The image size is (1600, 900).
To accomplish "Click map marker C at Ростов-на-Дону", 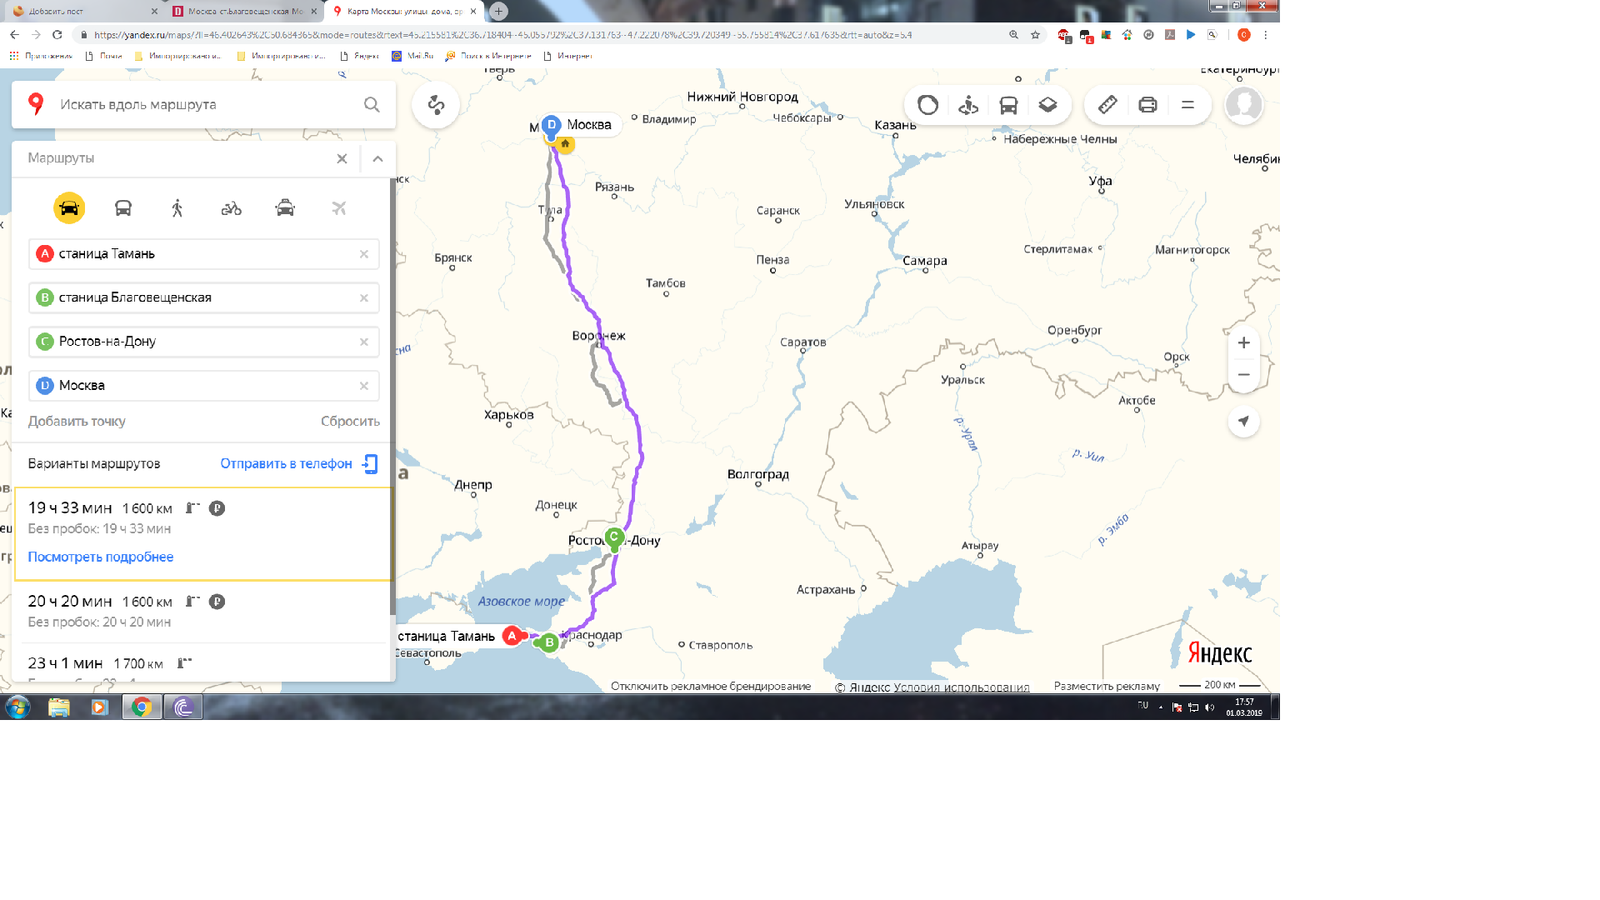I will pyautogui.click(x=614, y=538).
